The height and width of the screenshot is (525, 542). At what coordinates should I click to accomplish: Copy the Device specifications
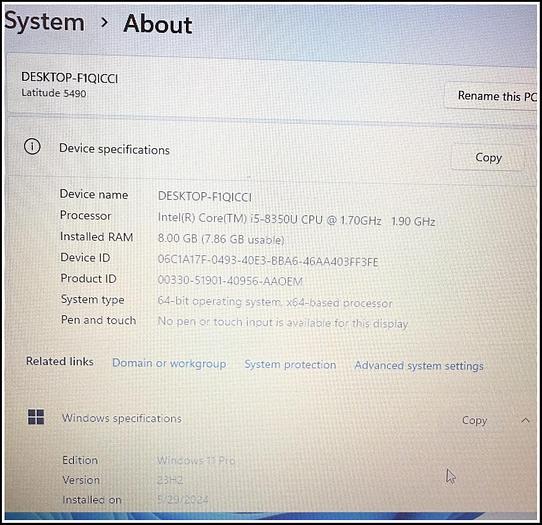tap(488, 158)
